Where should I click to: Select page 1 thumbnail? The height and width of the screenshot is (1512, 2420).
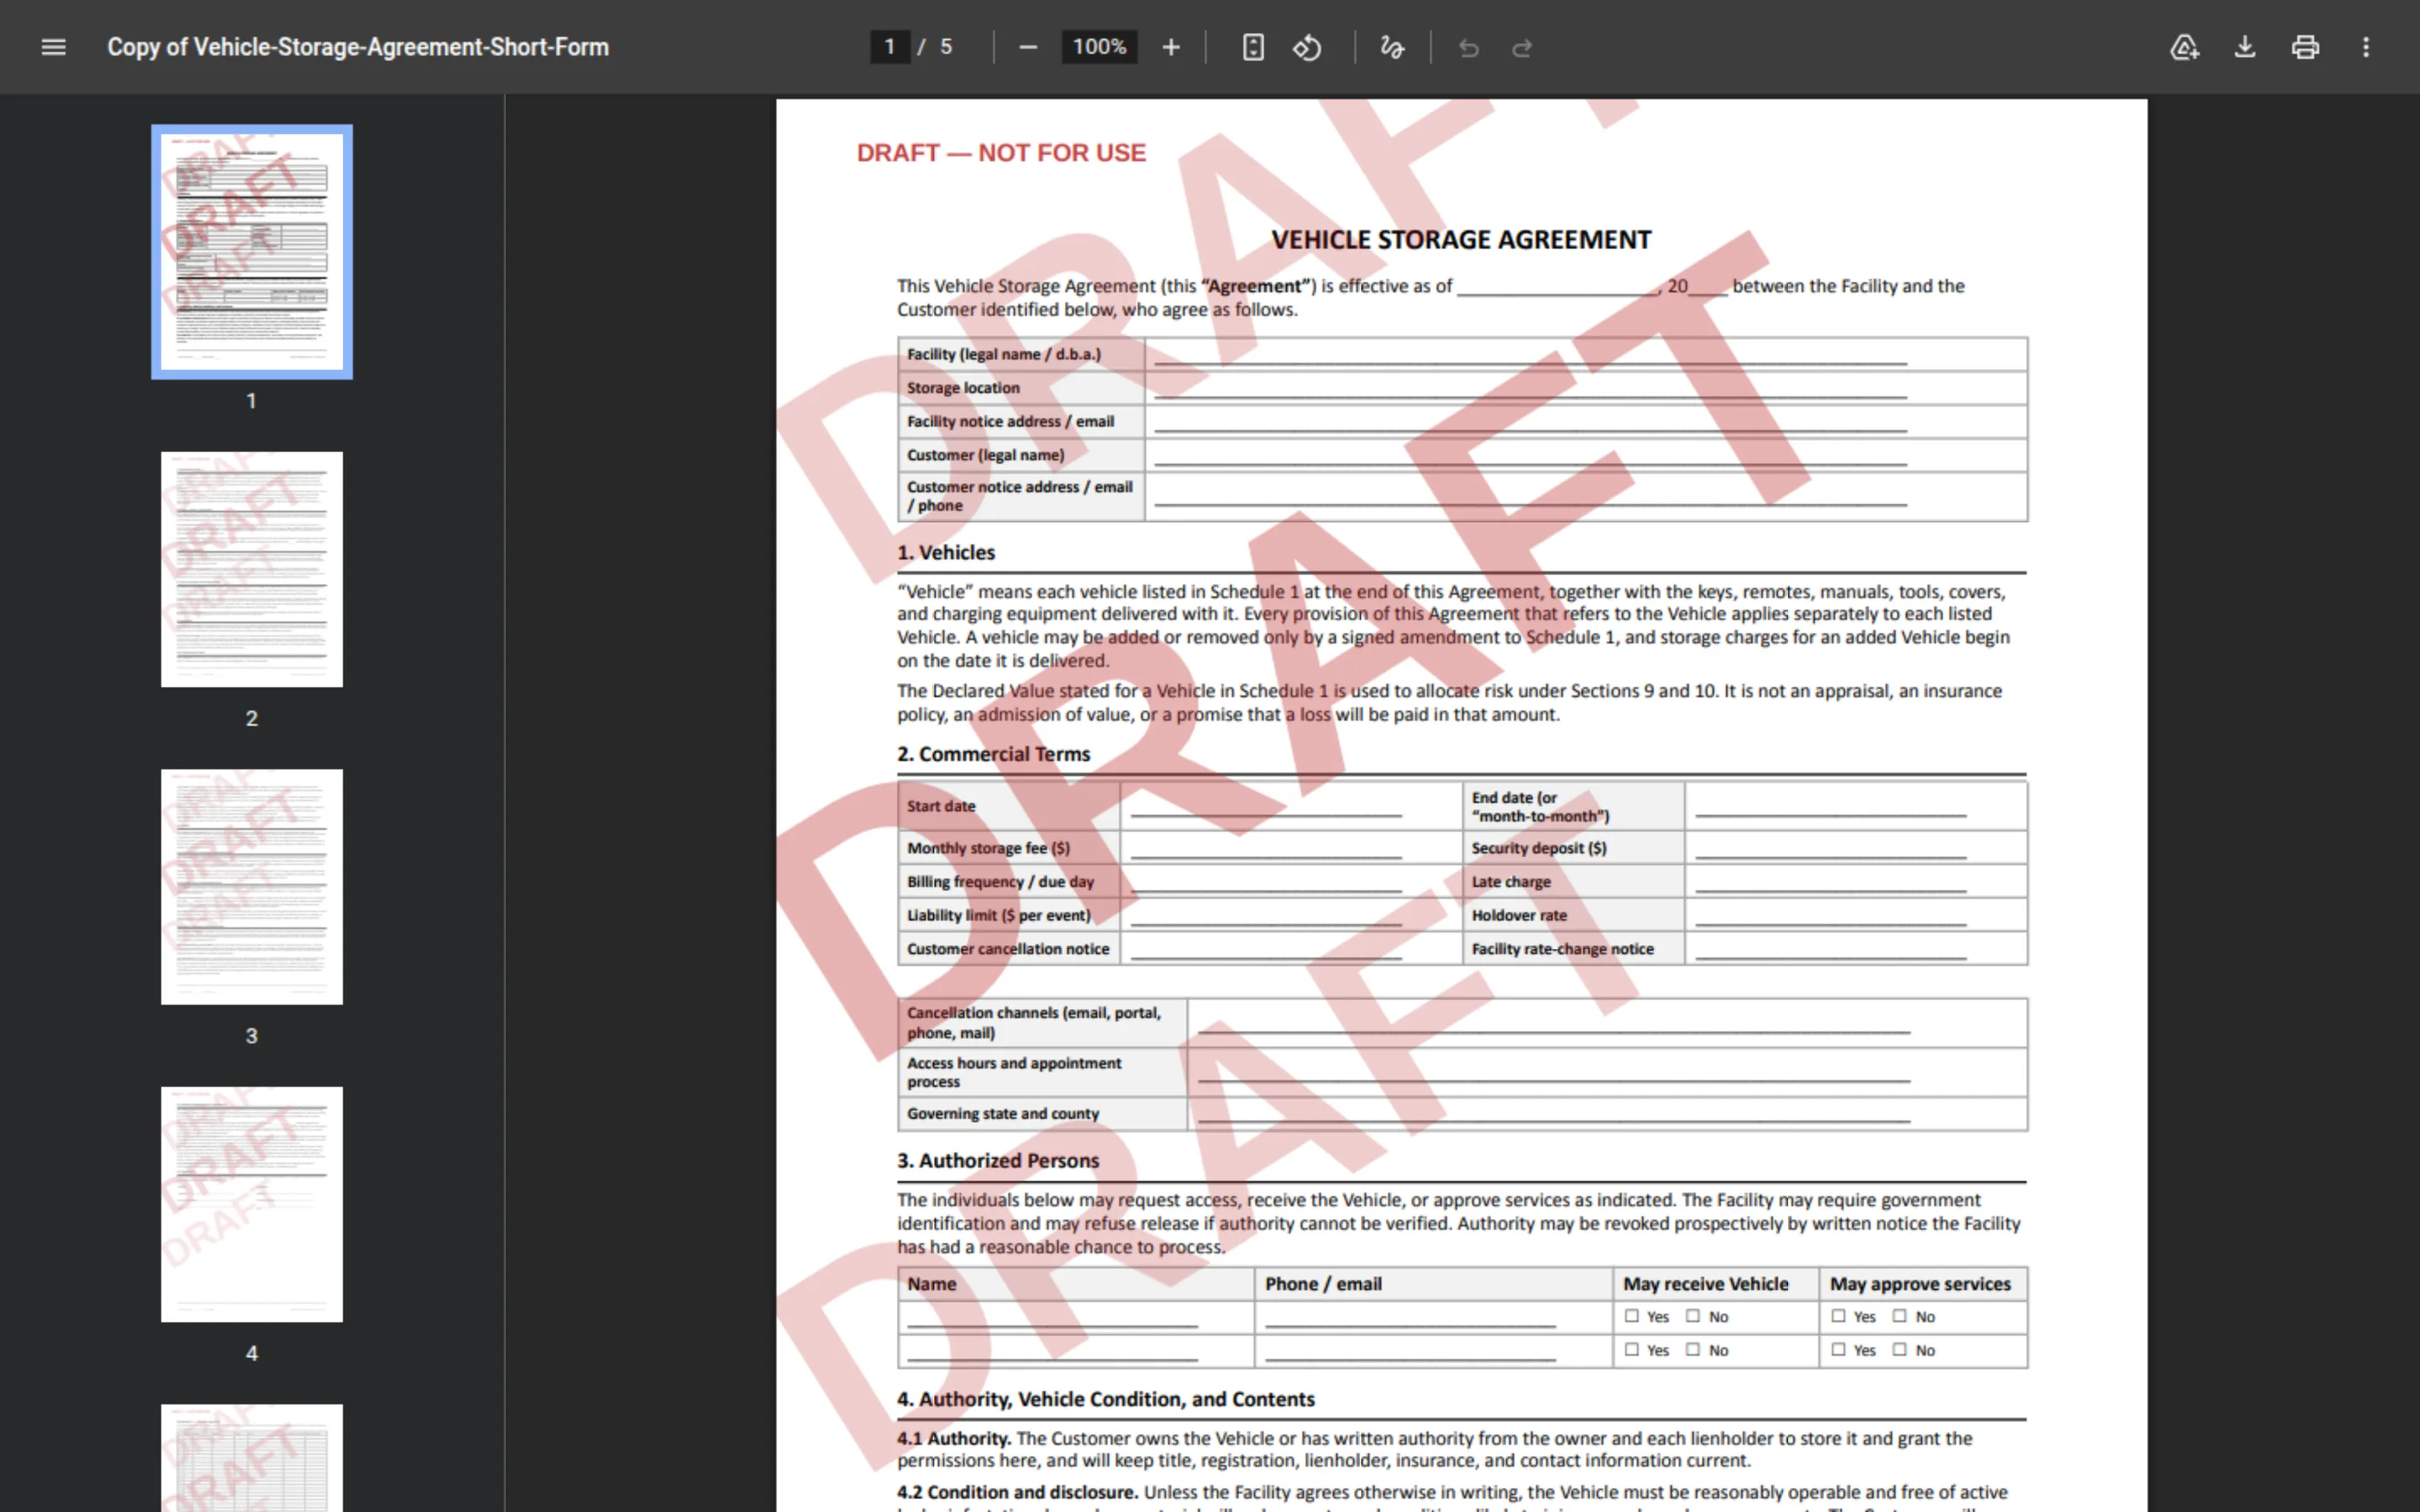click(x=252, y=252)
